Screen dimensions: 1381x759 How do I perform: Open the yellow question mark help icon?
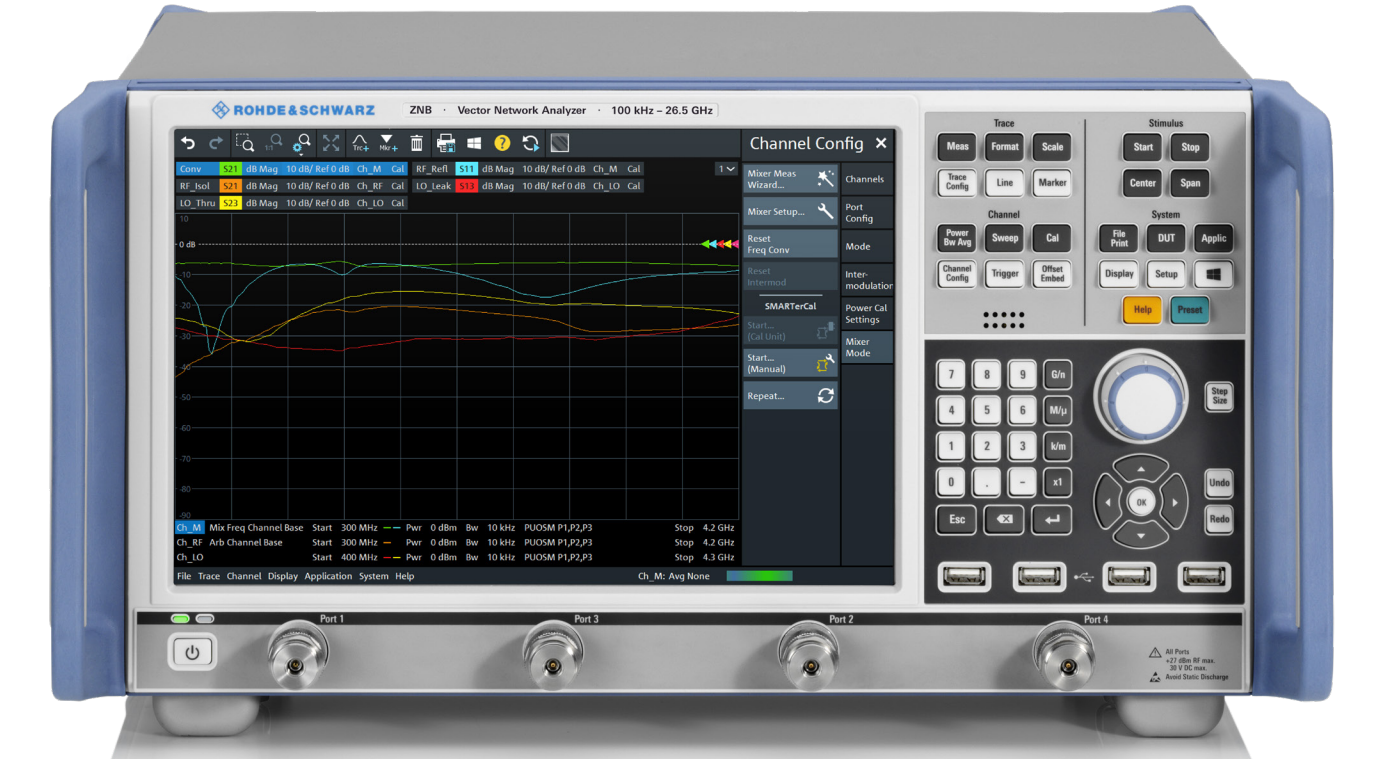(502, 144)
